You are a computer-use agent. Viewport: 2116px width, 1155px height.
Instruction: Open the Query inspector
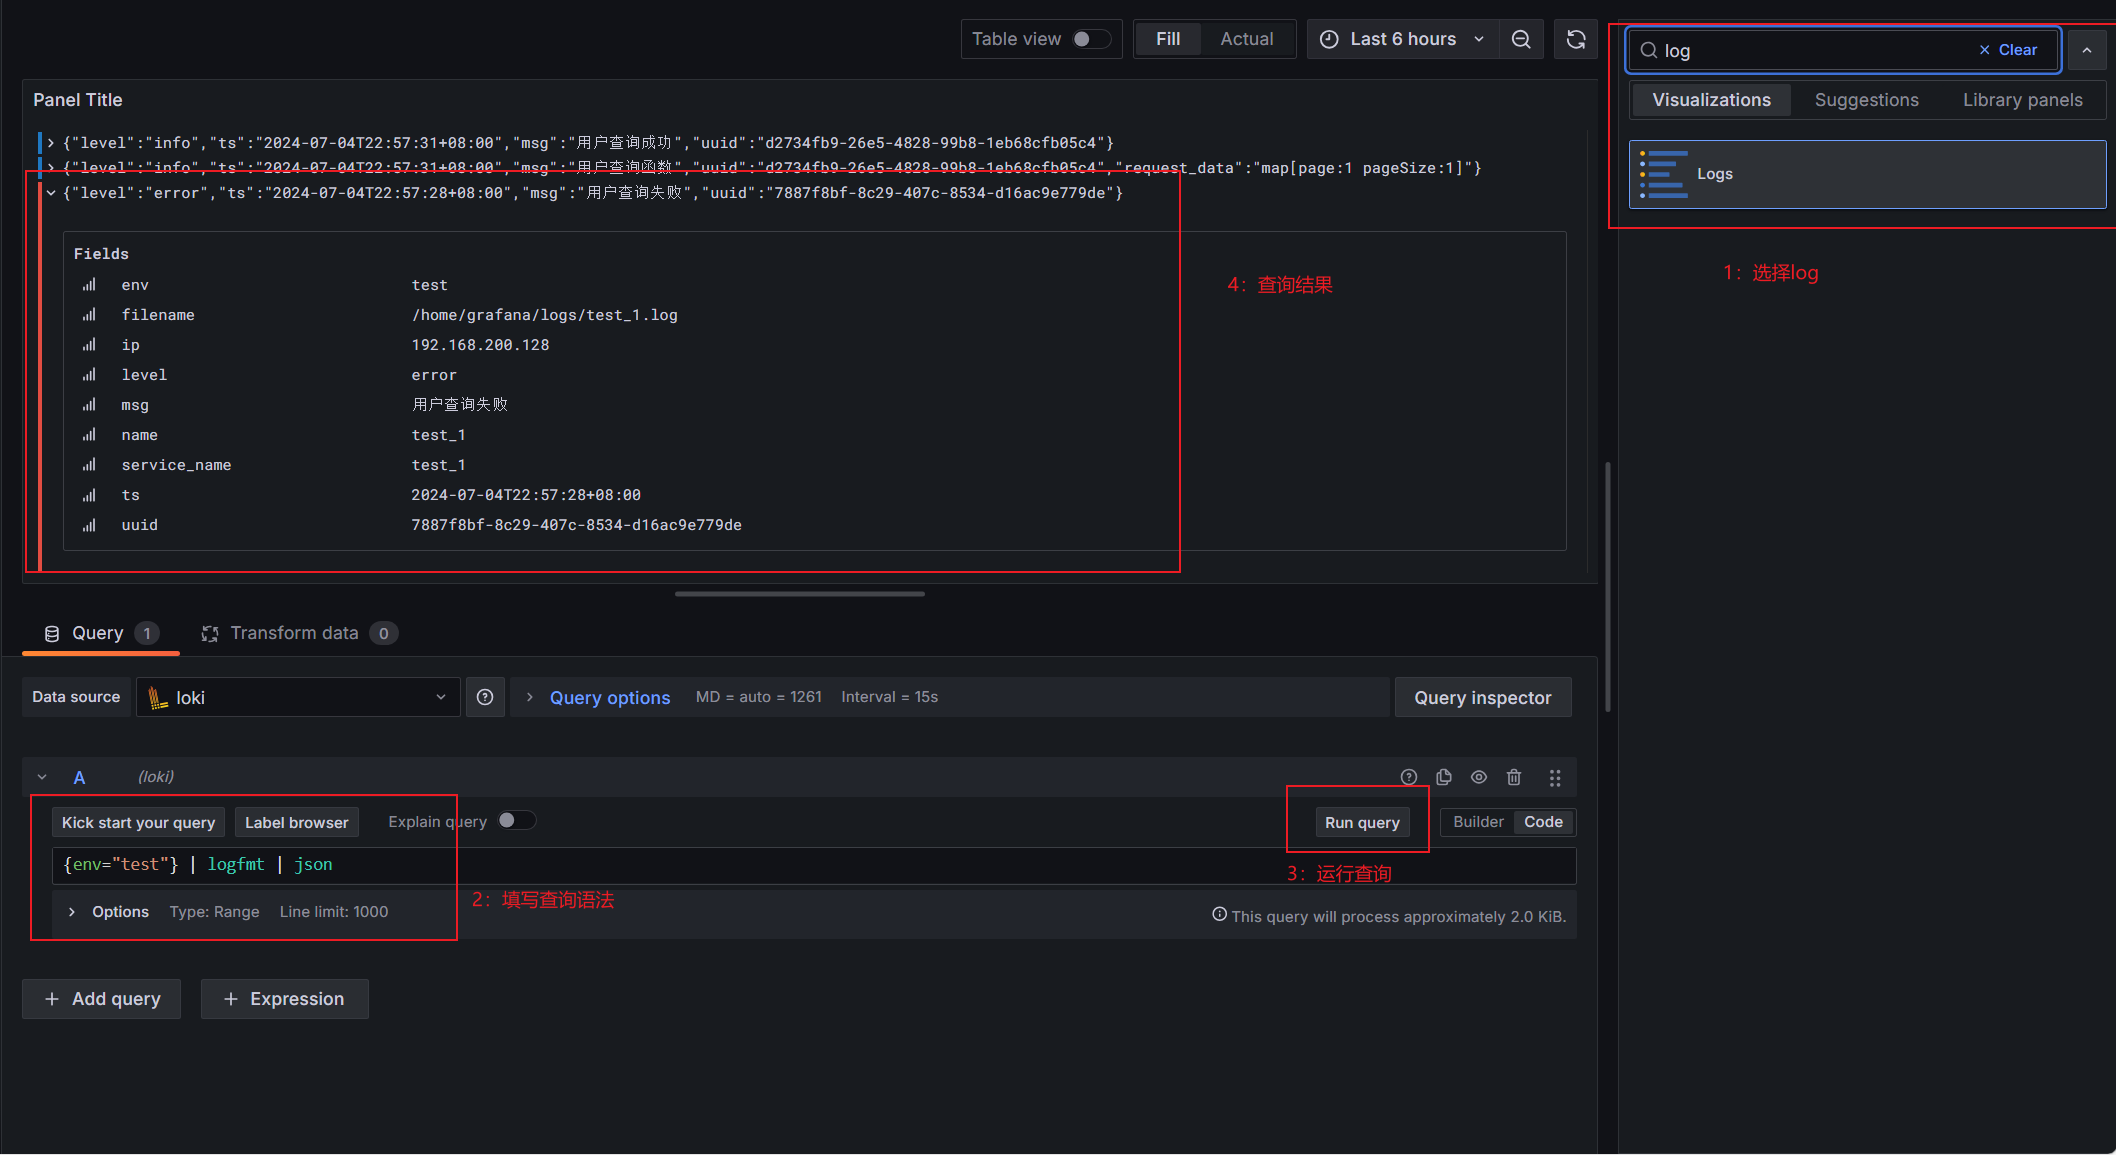coord(1483,697)
